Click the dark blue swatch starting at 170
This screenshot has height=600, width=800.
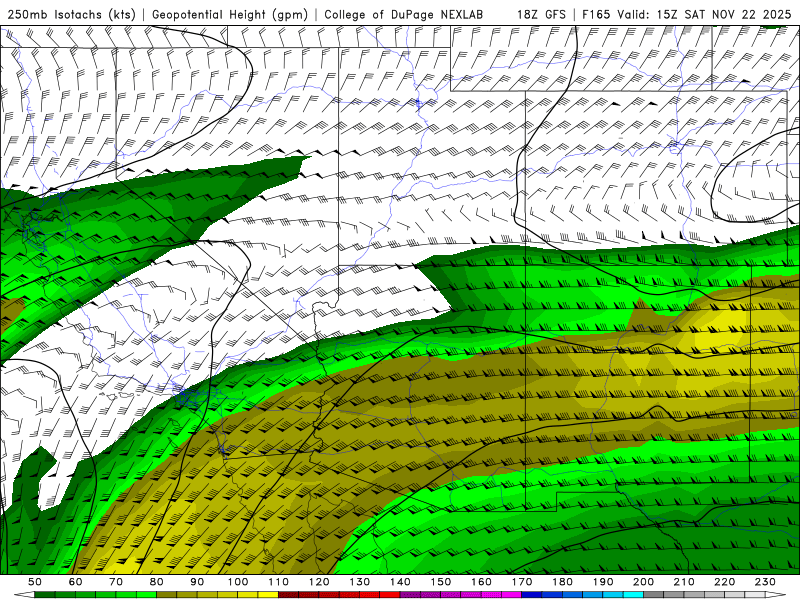532,595
